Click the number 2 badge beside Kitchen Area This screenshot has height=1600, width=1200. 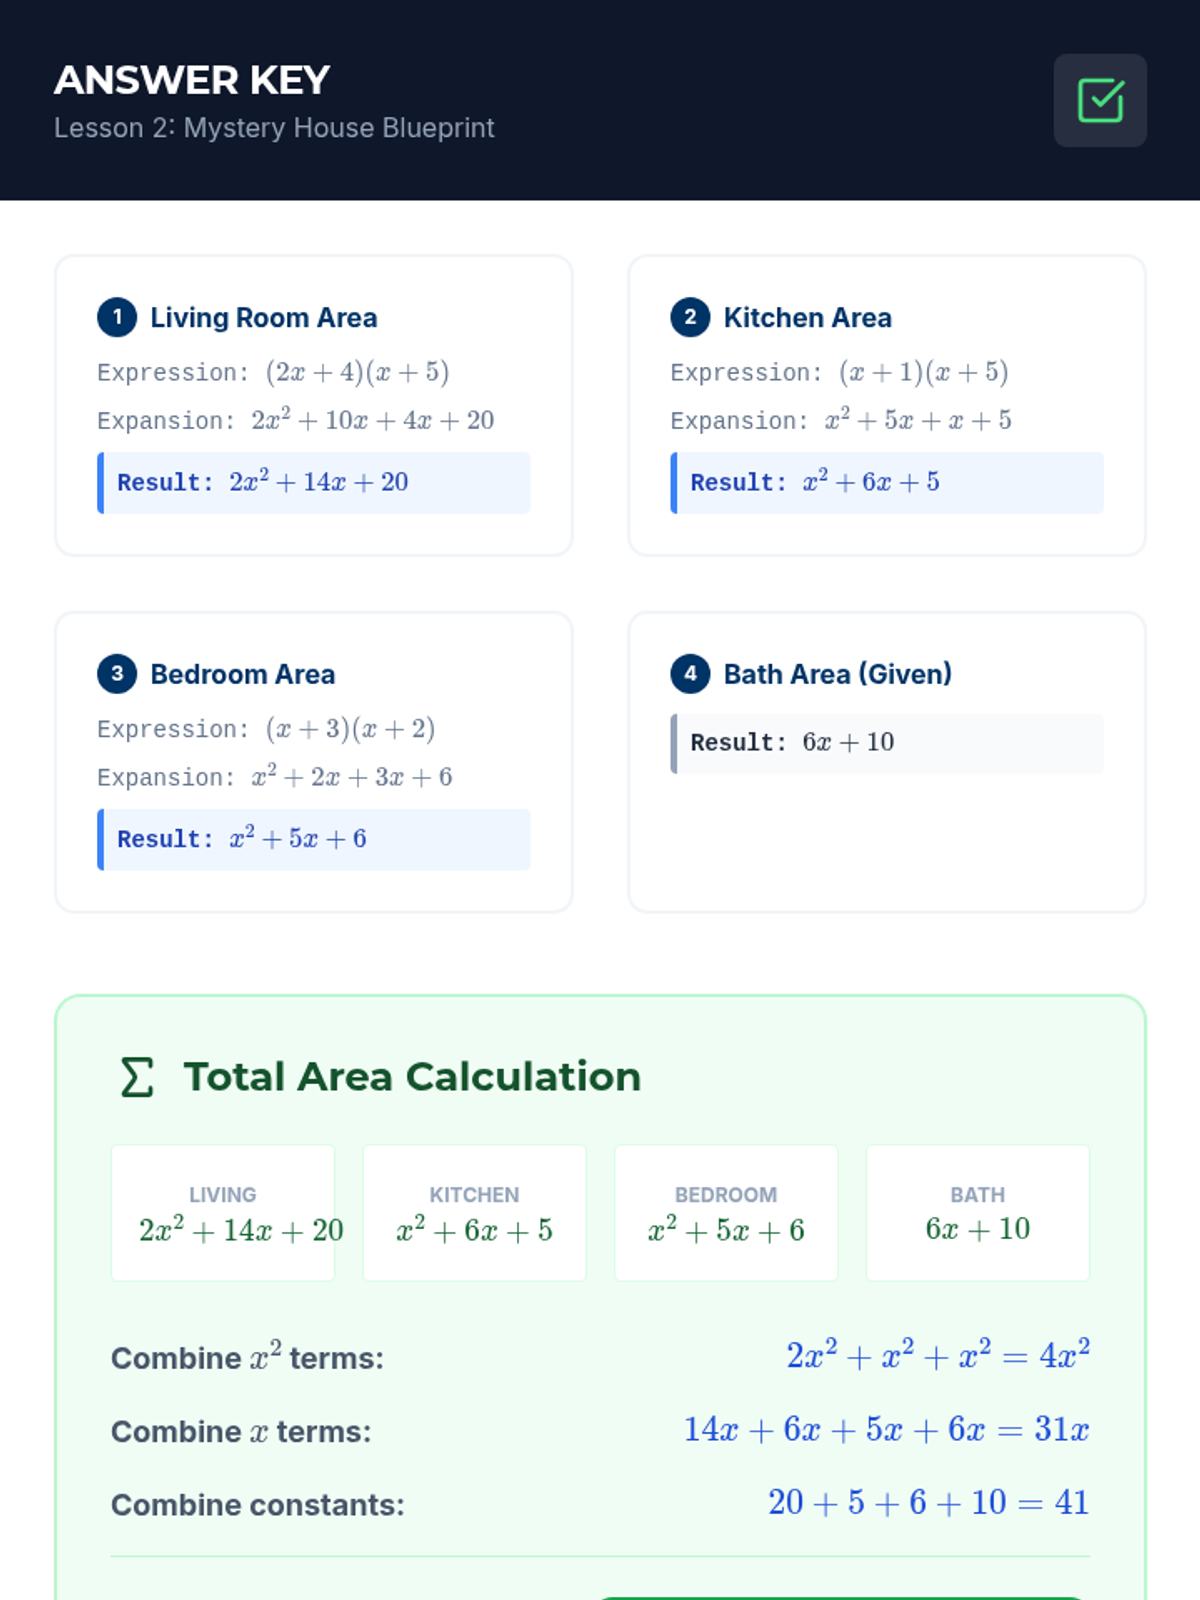point(690,318)
